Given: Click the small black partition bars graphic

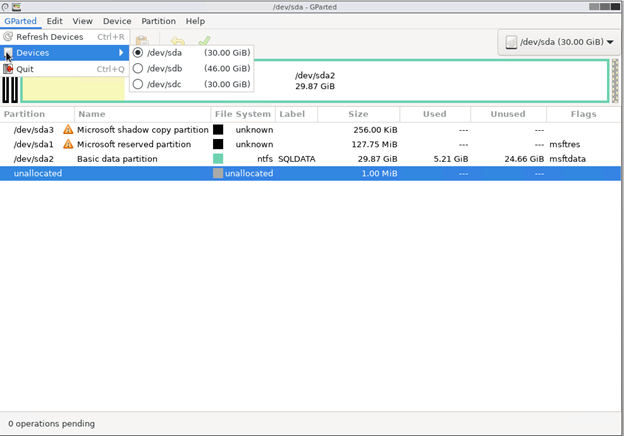Looking at the screenshot, I should (x=10, y=90).
